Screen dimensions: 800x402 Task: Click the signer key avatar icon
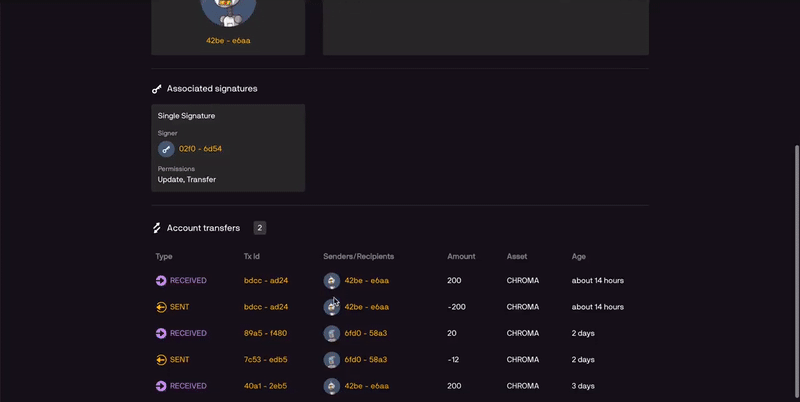click(x=166, y=149)
